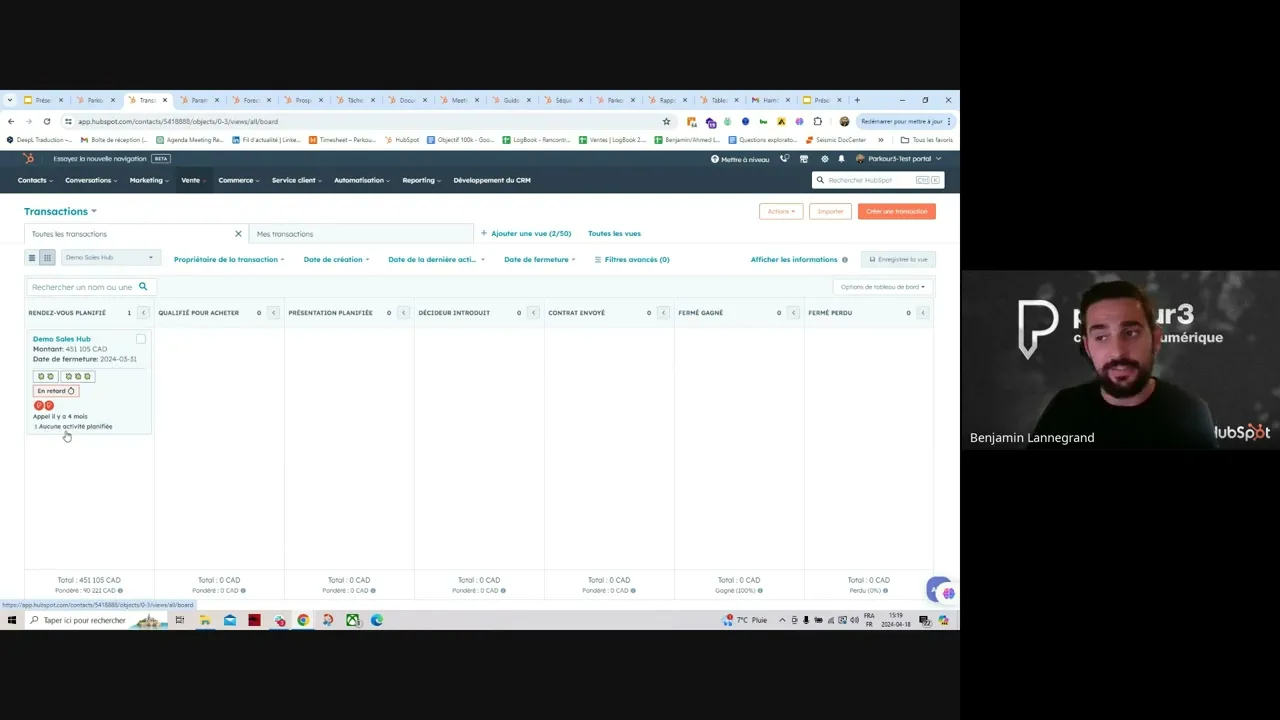
Task: Click the HubSpot sprocket logo
Action: click(29, 159)
